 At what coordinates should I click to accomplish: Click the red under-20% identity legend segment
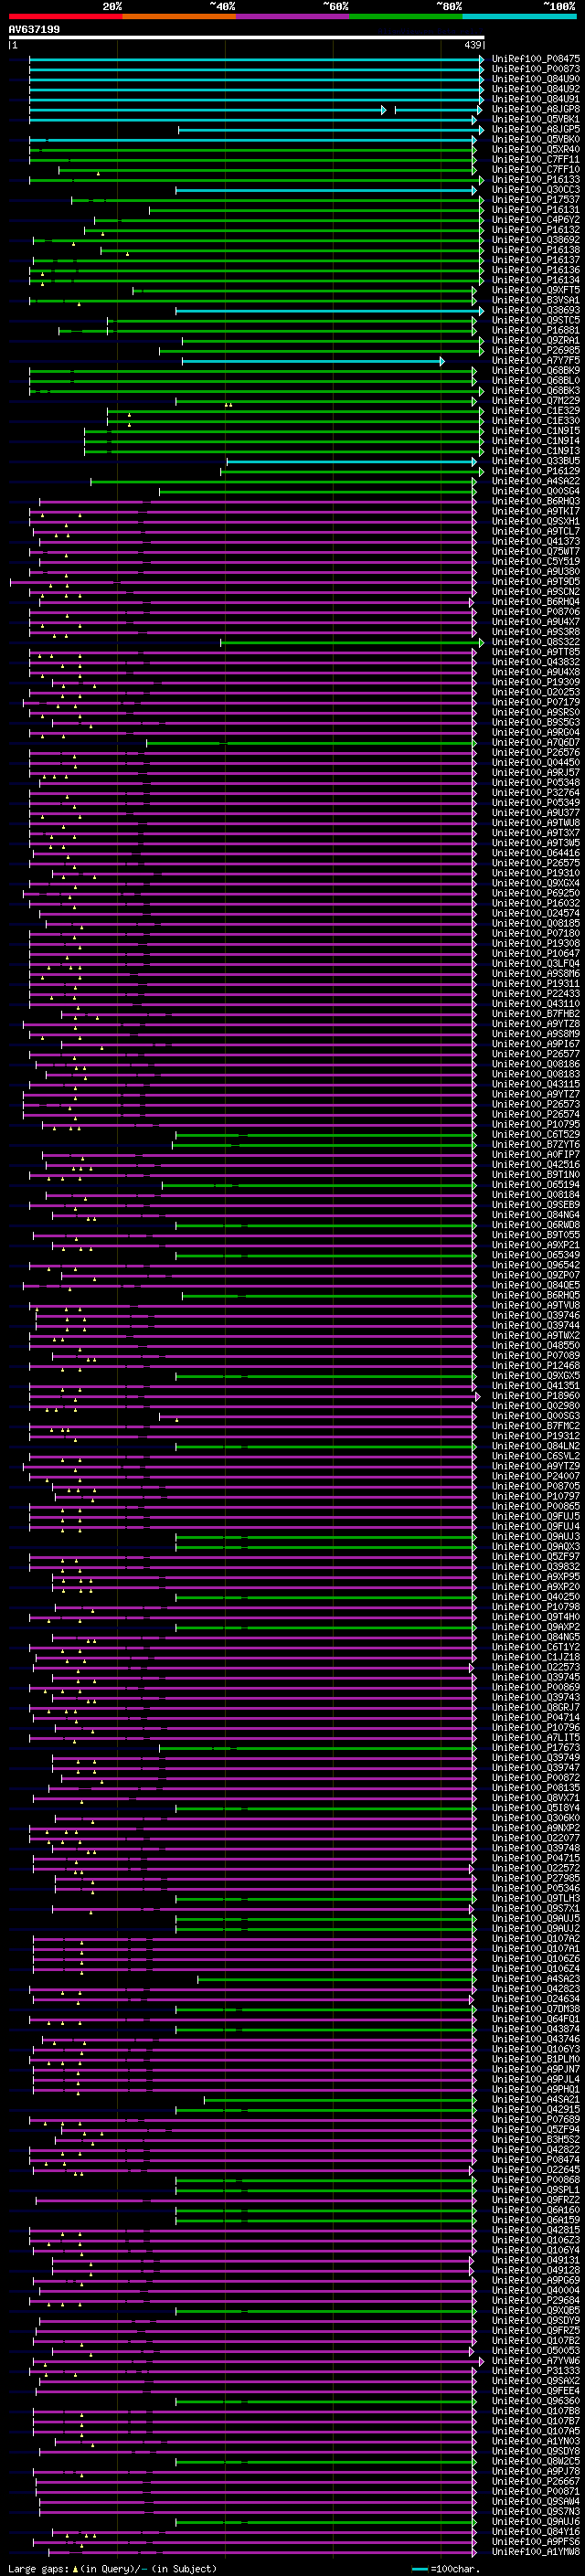click(65, 16)
